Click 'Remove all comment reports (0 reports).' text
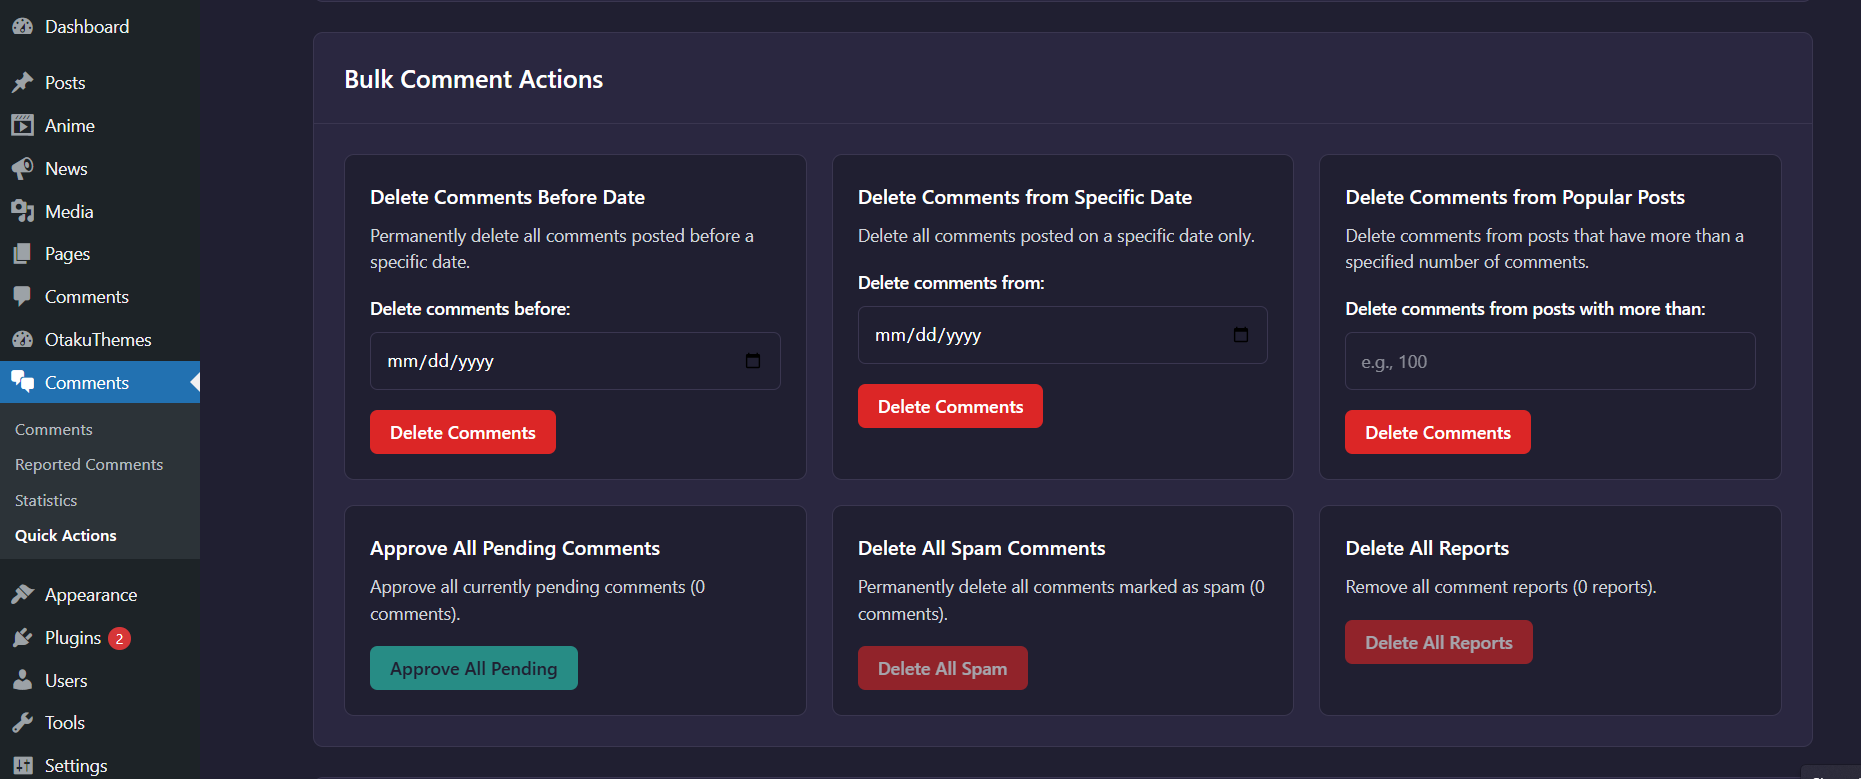Viewport: 1861px width, 779px height. (x=1501, y=587)
